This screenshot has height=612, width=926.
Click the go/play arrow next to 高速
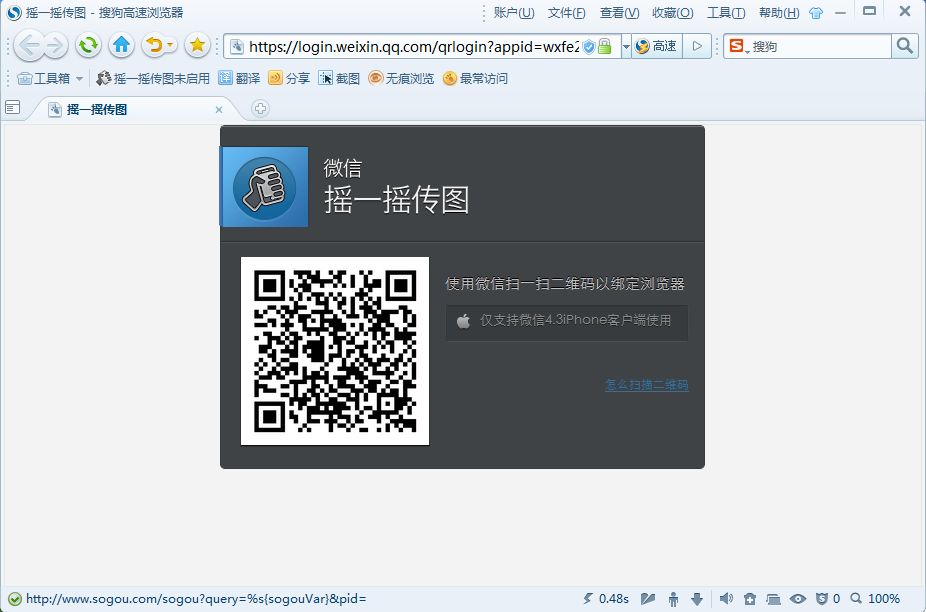(697, 46)
